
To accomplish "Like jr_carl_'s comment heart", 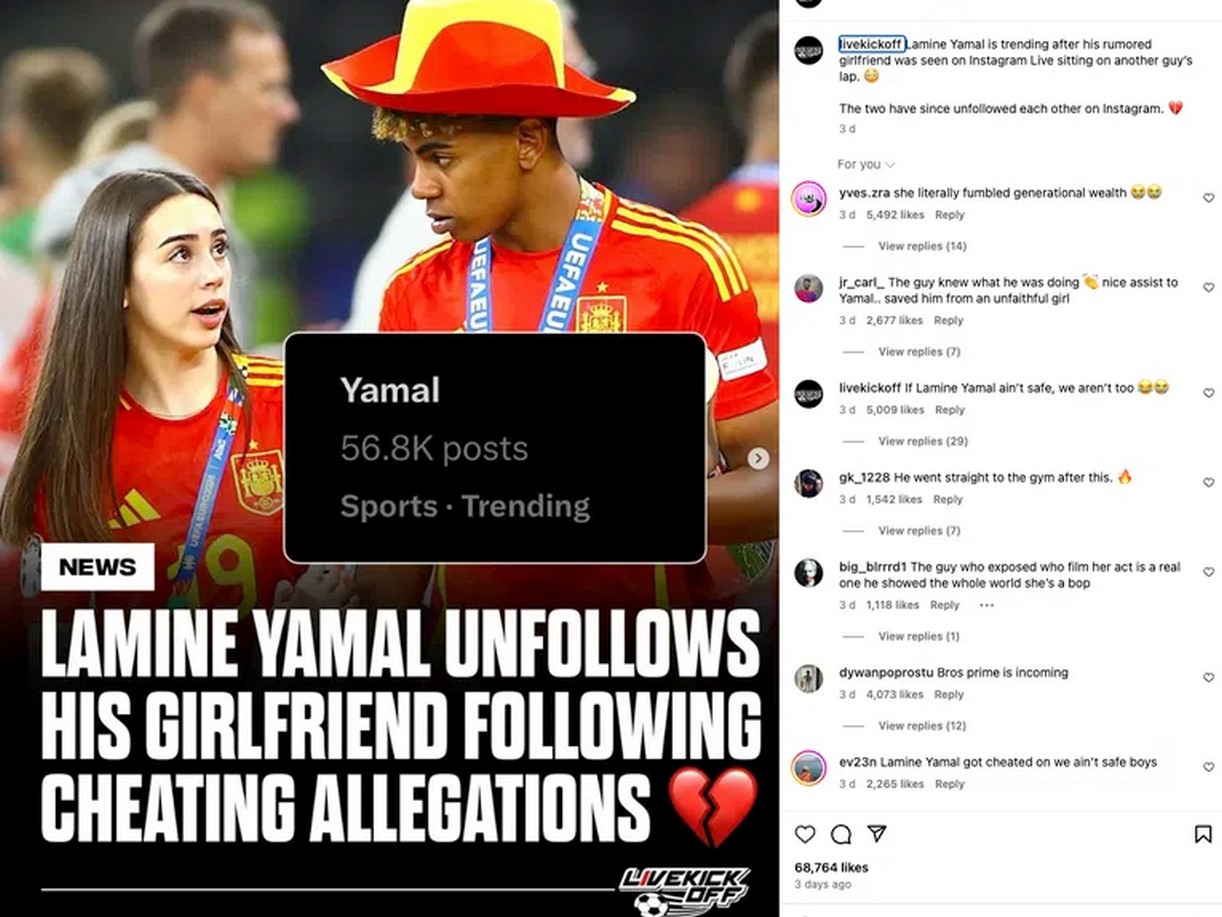I will [x=1208, y=288].
